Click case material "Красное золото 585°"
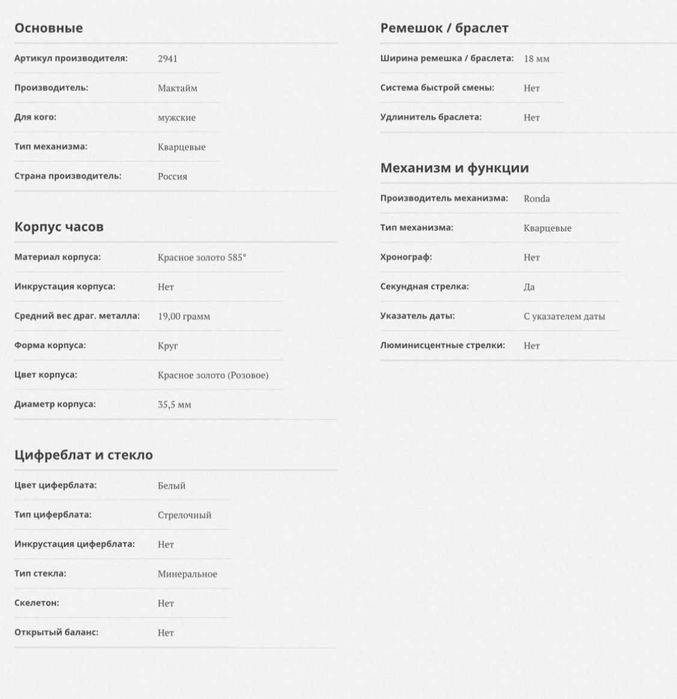The width and height of the screenshot is (677, 699). 202,257
